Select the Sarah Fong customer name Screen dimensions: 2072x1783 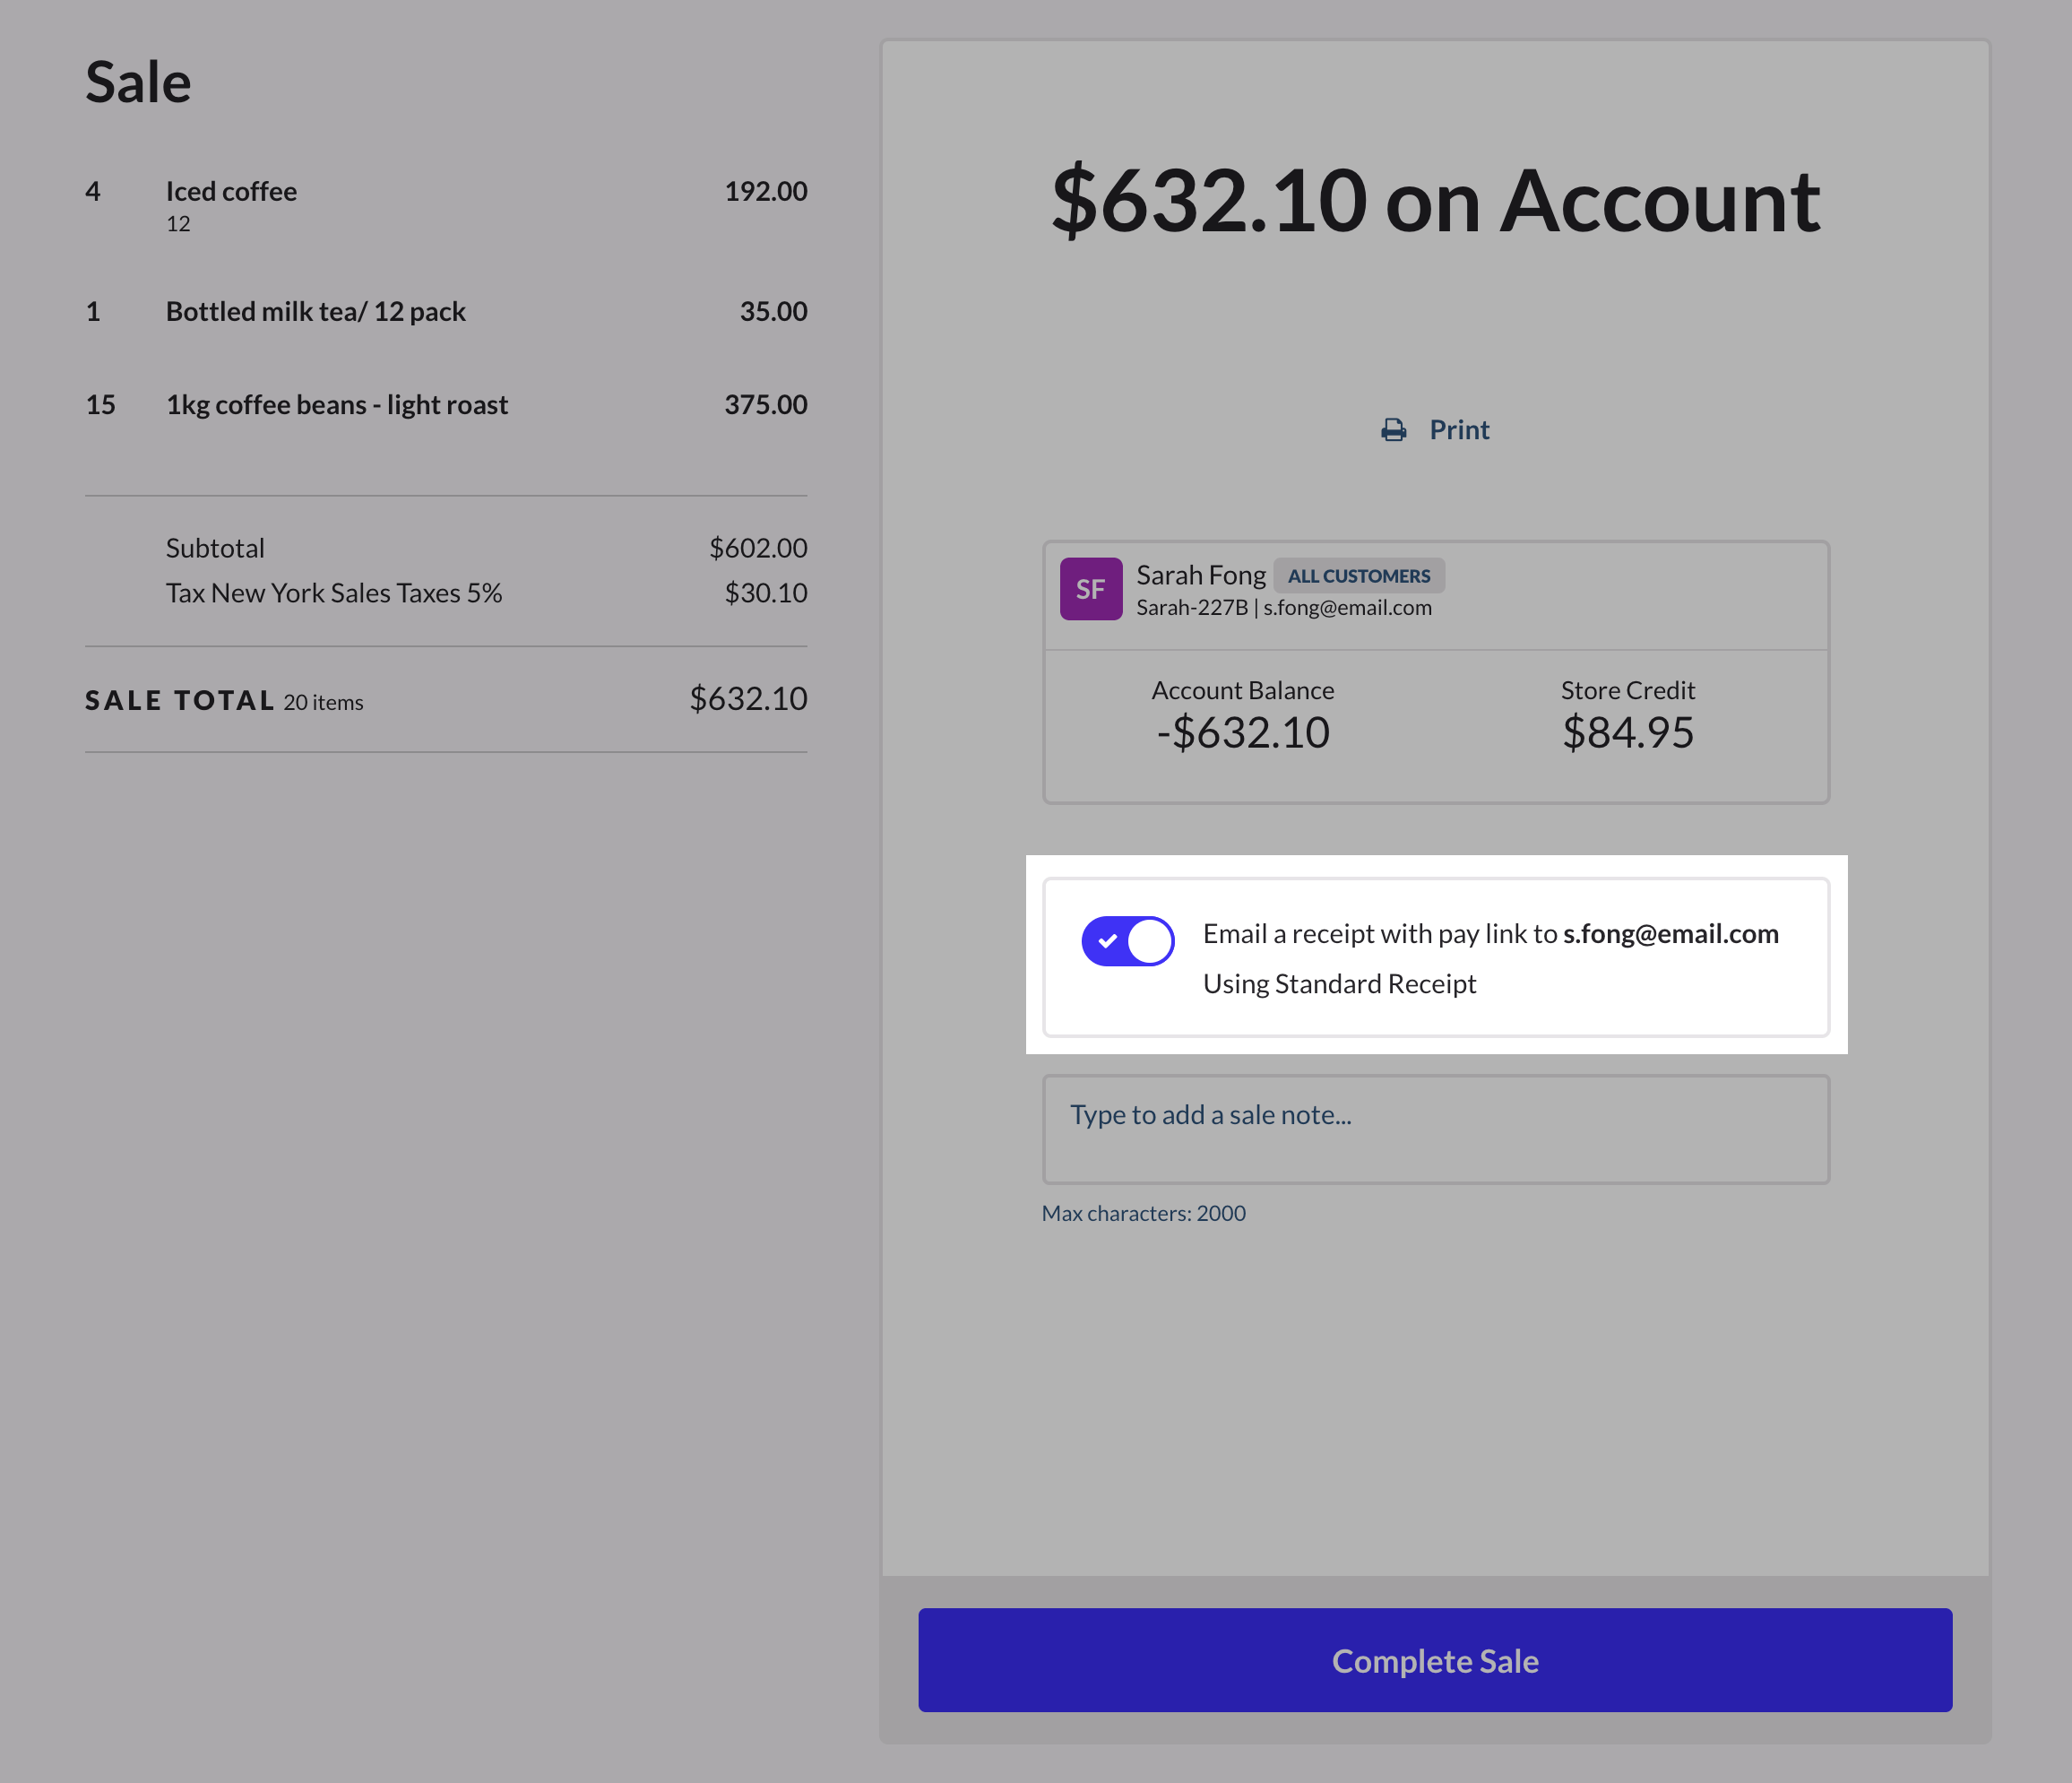coord(1200,575)
